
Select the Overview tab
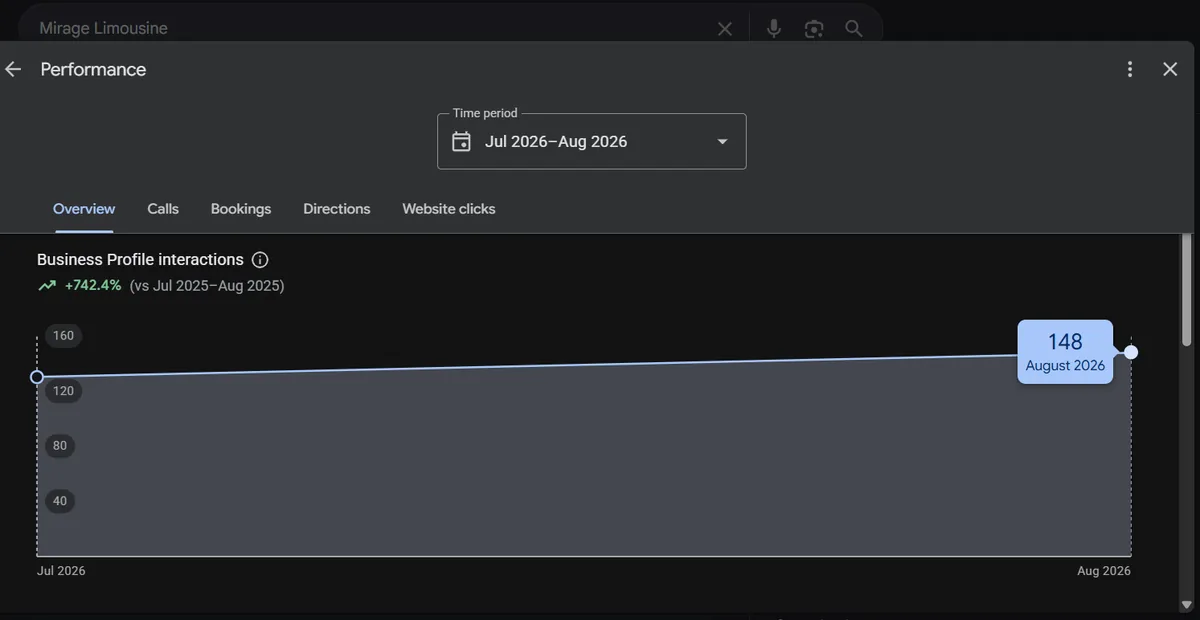click(84, 209)
